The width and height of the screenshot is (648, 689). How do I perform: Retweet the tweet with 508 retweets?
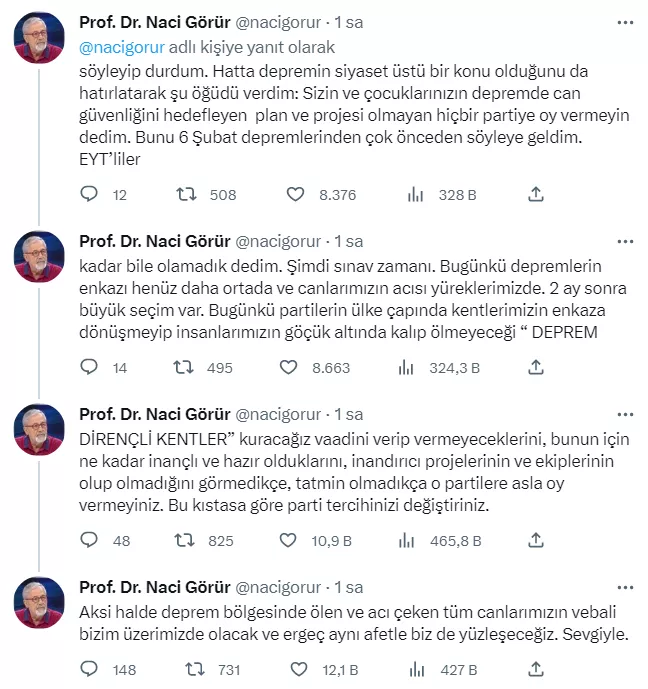[184, 195]
